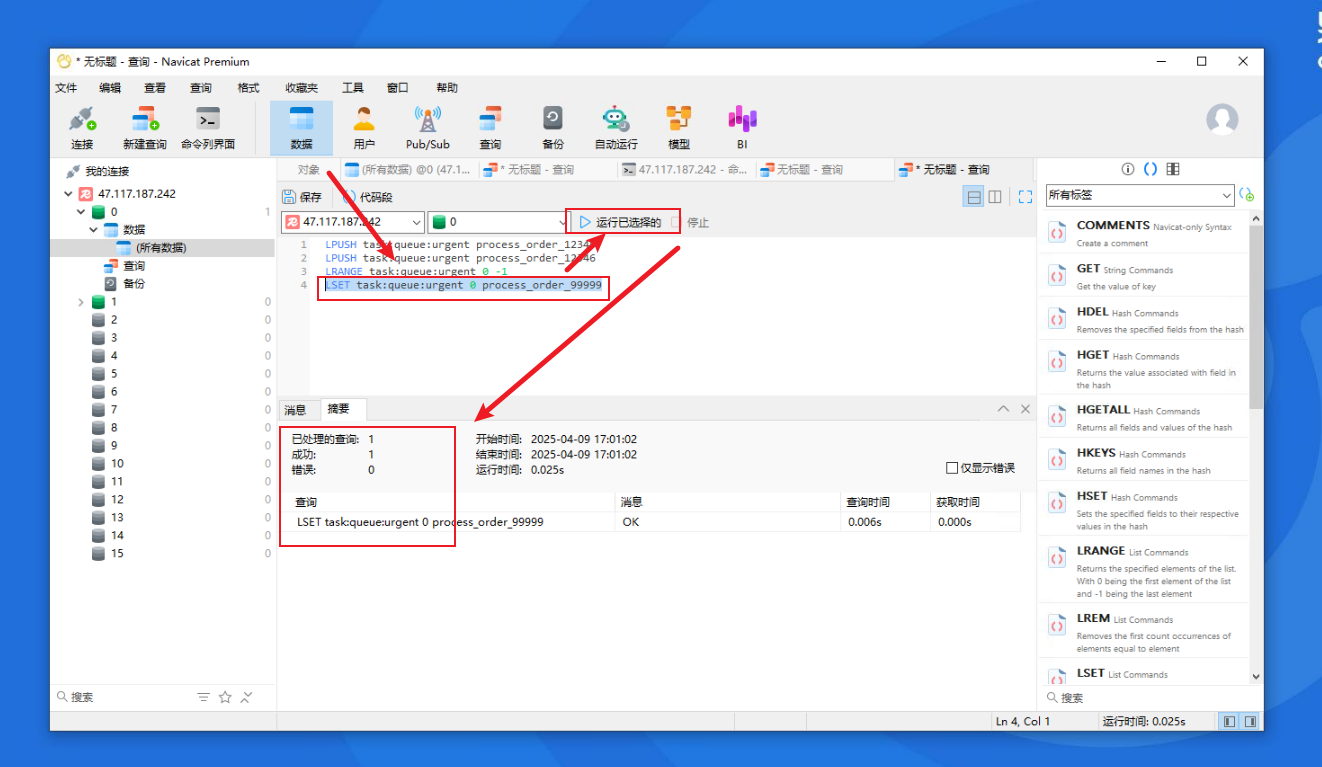Toggle right pane visibility in status bar
Image resolution: width=1322 pixels, height=767 pixels.
[1249, 721]
